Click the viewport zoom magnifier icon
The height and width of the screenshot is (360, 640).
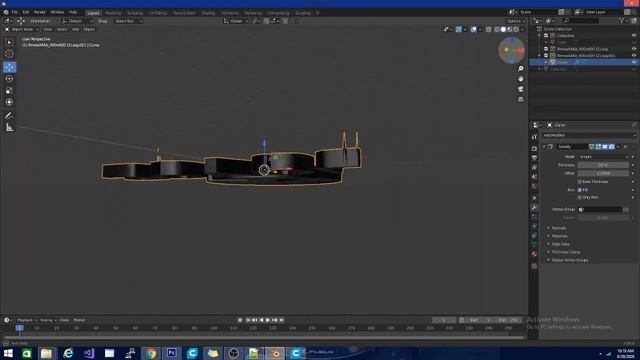pos(521,69)
